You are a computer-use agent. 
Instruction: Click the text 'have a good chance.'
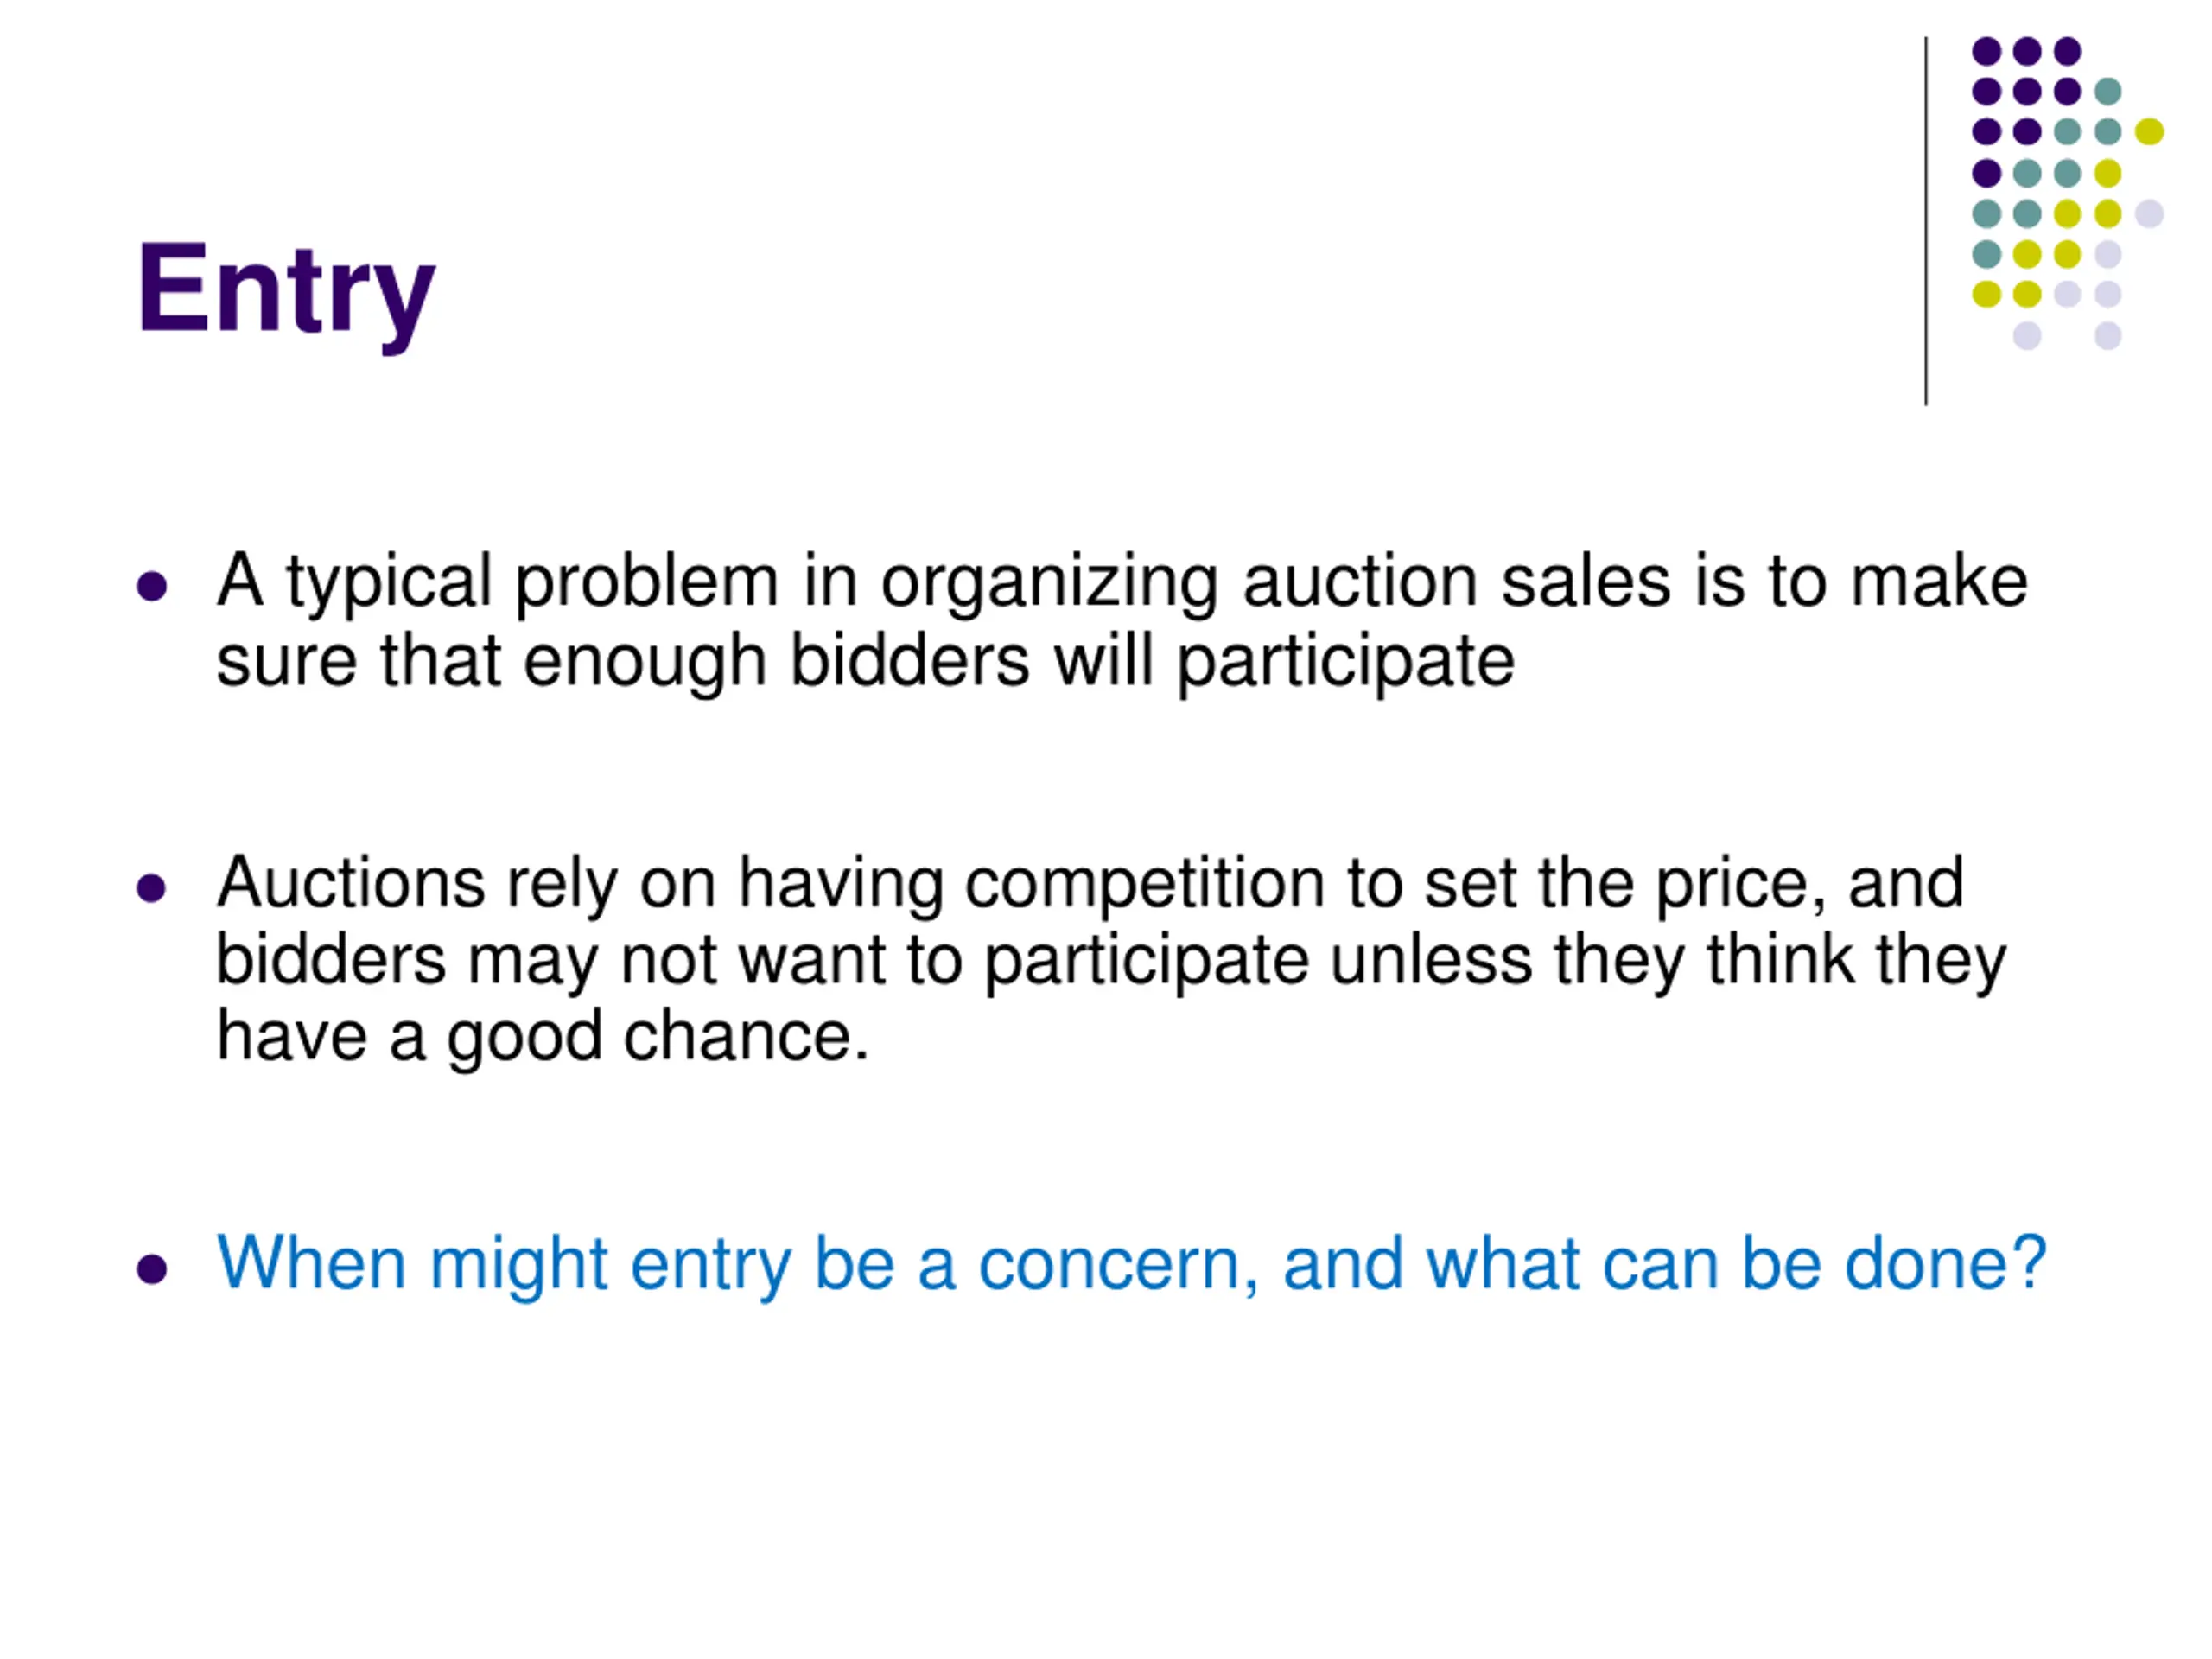pos(543,1037)
